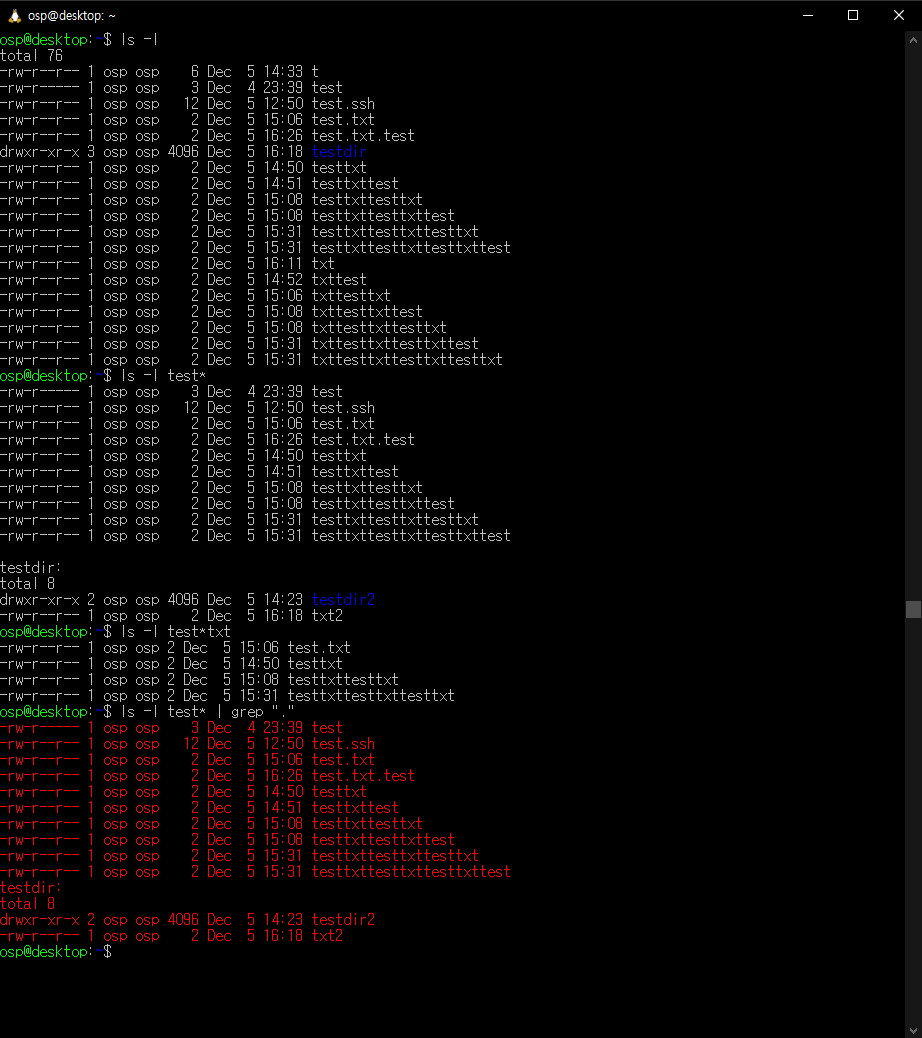This screenshot has width=922, height=1038.
Task: Click the final empty prompt 'osp@desktop:~$'
Action: point(56,952)
